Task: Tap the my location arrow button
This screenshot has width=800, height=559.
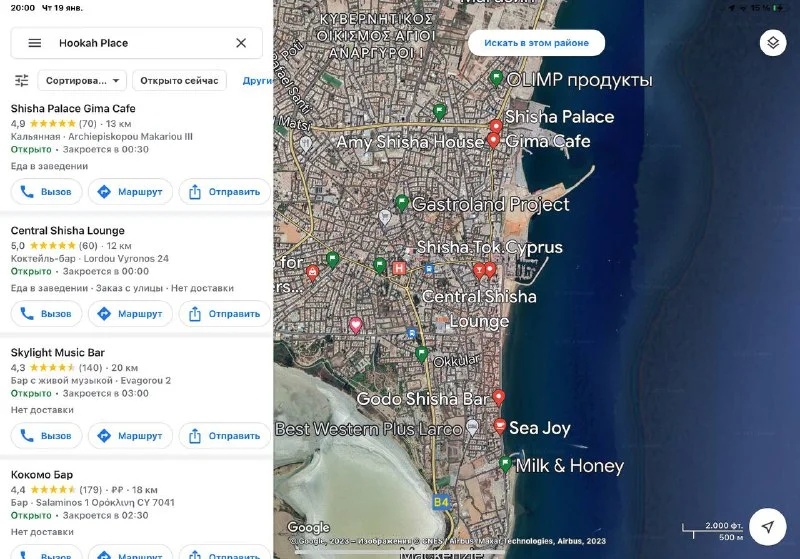Action: (x=767, y=527)
